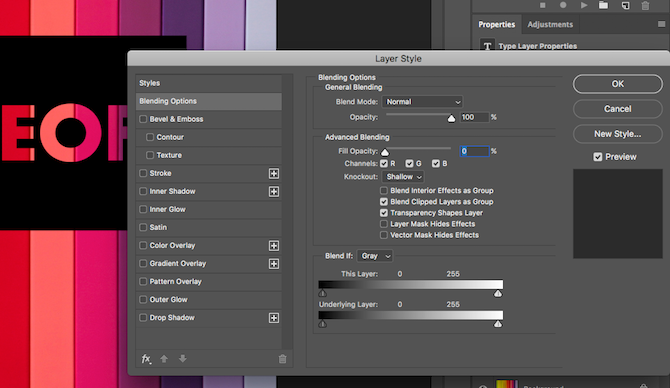The height and width of the screenshot is (388, 670).
Task: Move effect up with the up arrow
Action: tap(164, 359)
